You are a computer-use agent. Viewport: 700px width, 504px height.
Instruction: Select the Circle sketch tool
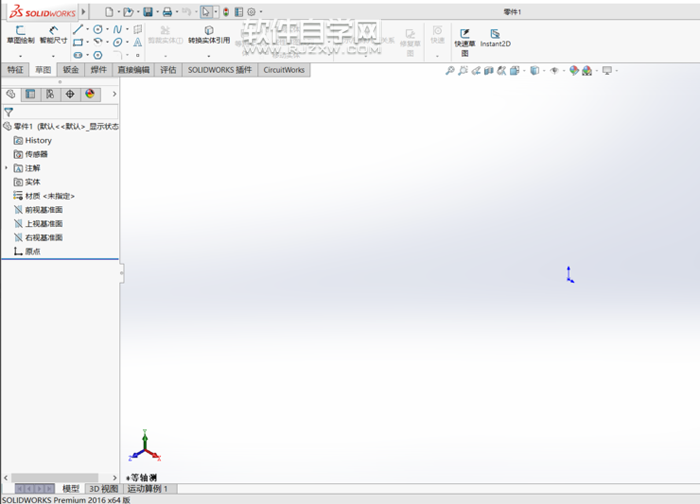pyautogui.click(x=98, y=29)
